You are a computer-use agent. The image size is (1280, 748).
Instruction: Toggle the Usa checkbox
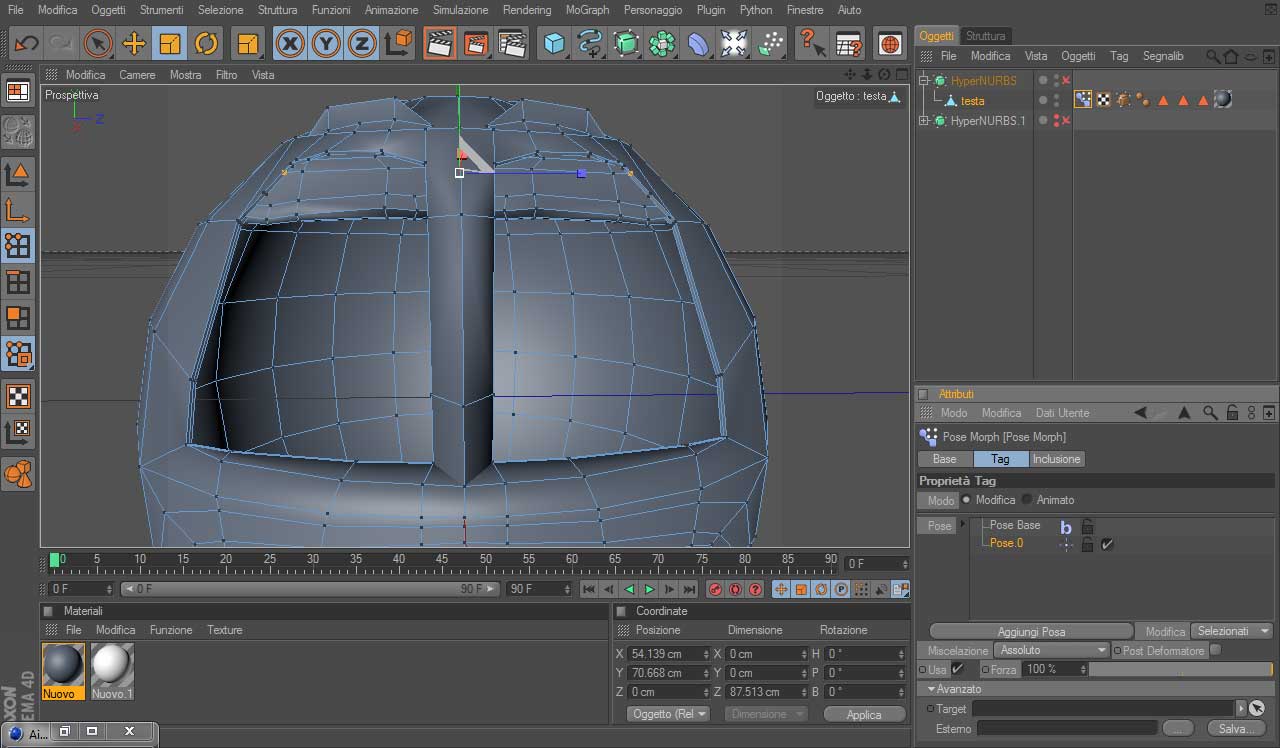coord(958,669)
